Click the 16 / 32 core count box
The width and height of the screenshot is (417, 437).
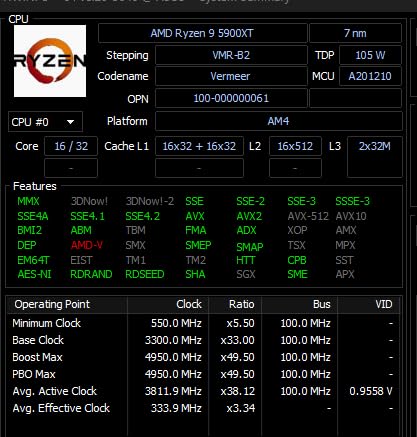click(x=71, y=146)
